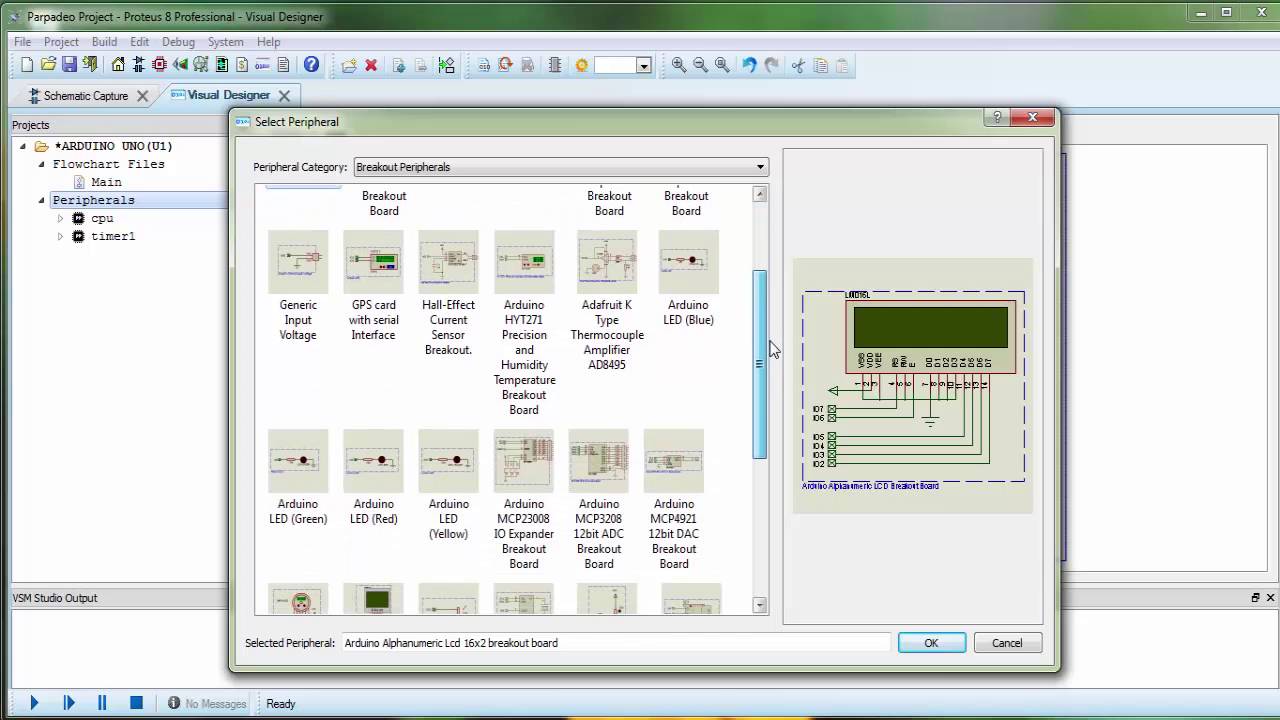Select the Arduino MCP23008 IO Expander board
This screenshot has width=1280, height=720.
pos(524,501)
